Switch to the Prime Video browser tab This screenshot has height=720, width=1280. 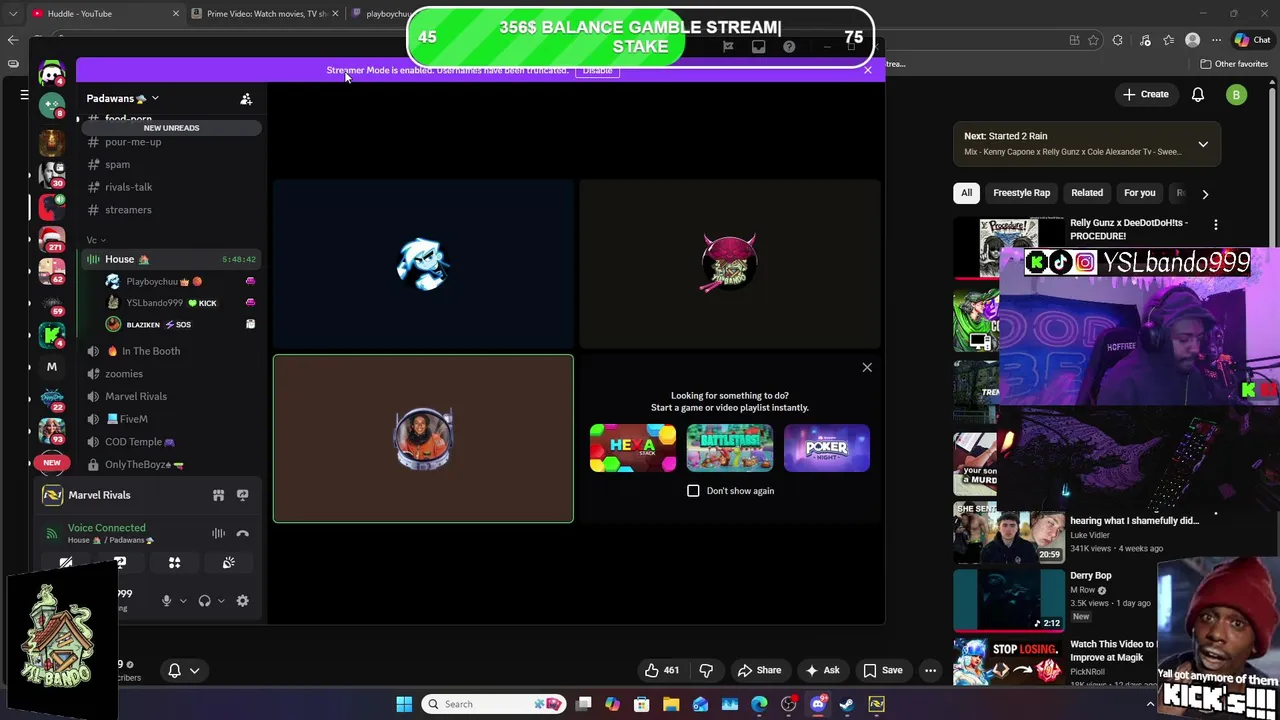click(x=265, y=14)
